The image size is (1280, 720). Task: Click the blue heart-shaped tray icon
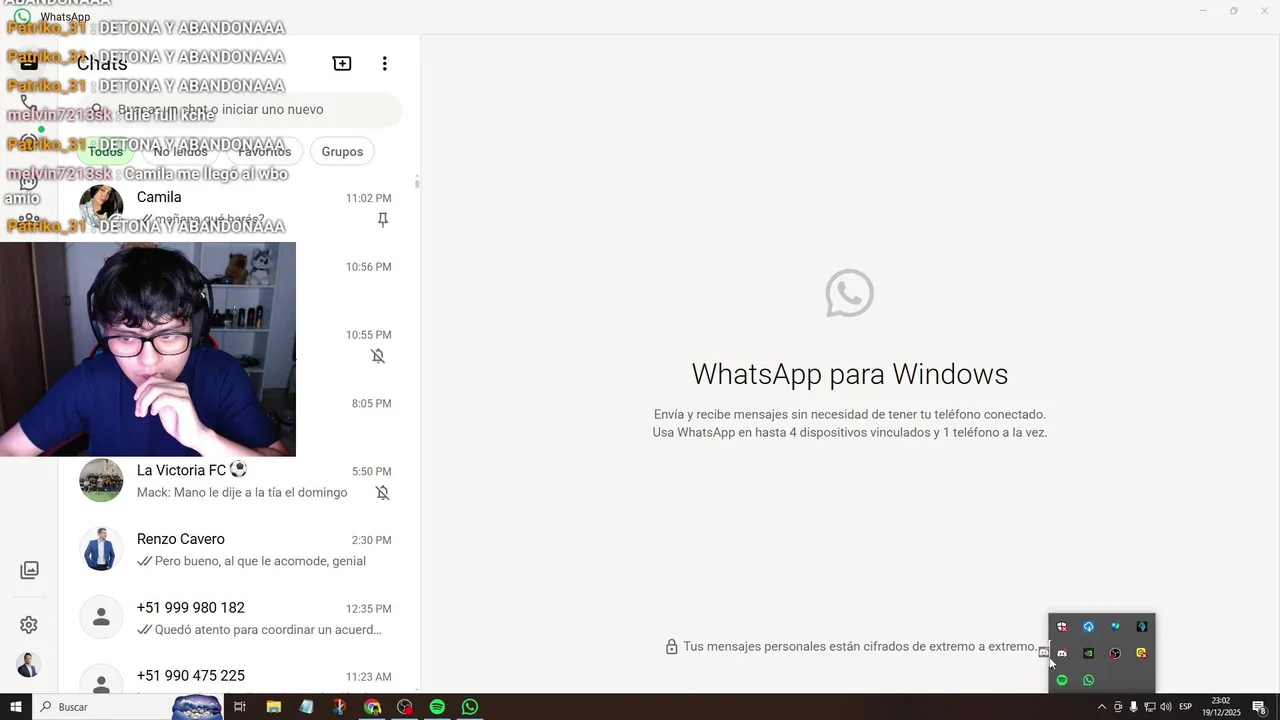(x=1115, y=627)
